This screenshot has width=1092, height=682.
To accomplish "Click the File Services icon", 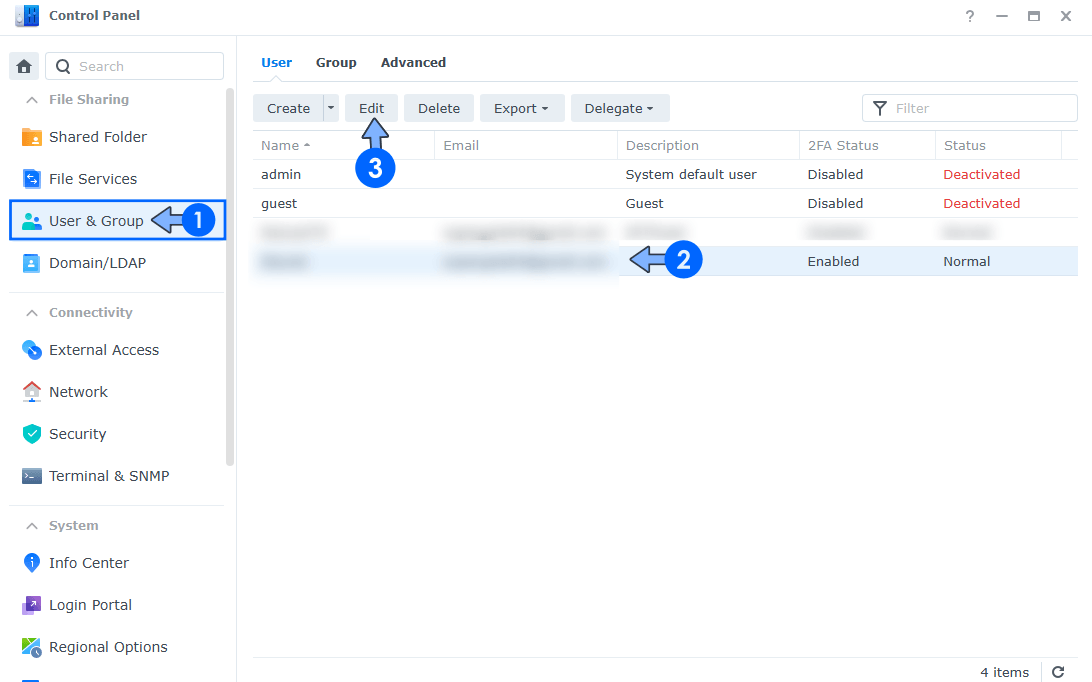I will pos(31,179).
